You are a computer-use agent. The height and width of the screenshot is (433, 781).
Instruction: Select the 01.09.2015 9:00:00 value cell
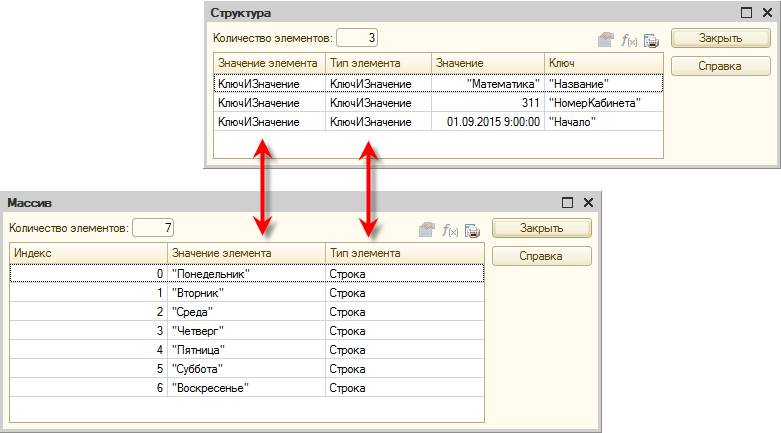488,122
